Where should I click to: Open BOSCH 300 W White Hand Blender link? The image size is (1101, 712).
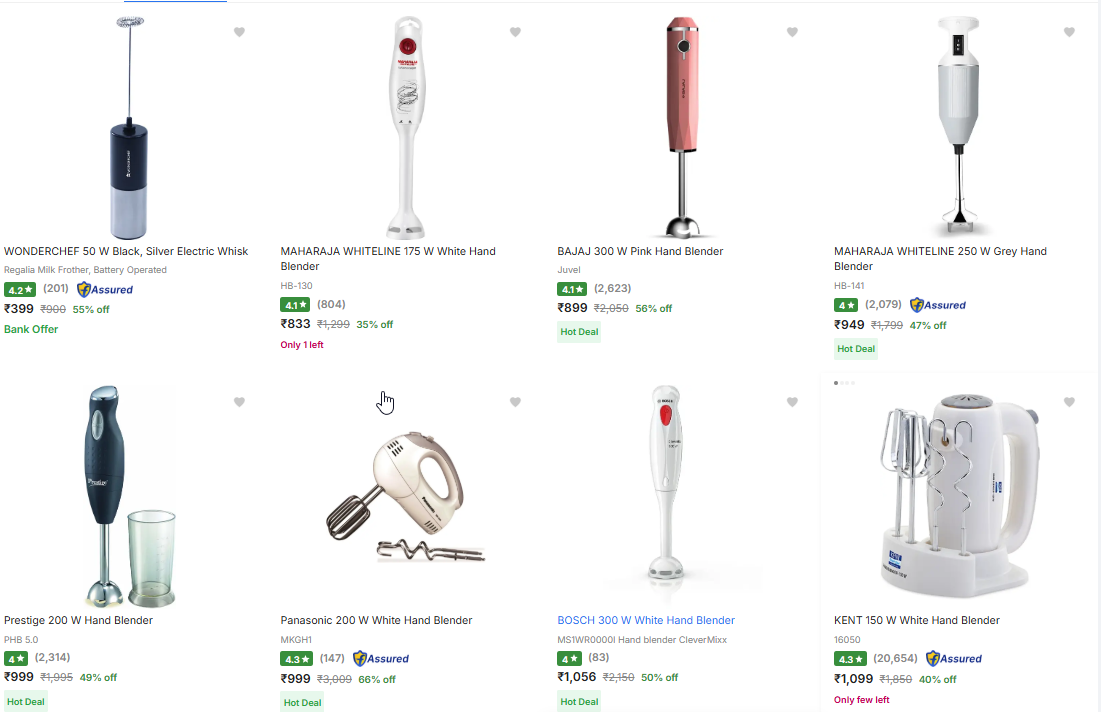646,620
